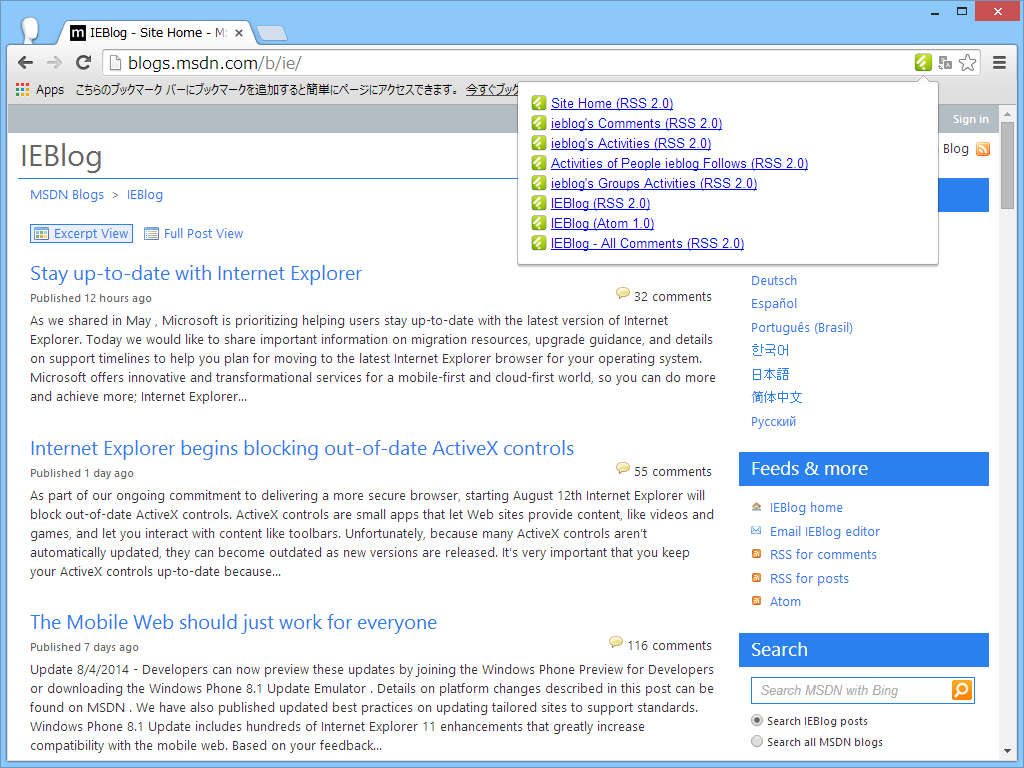The image size is (1024, 768).
Task: Open ieblog's Comments (RSS 2.0) feed
Action: coord(636,123)
